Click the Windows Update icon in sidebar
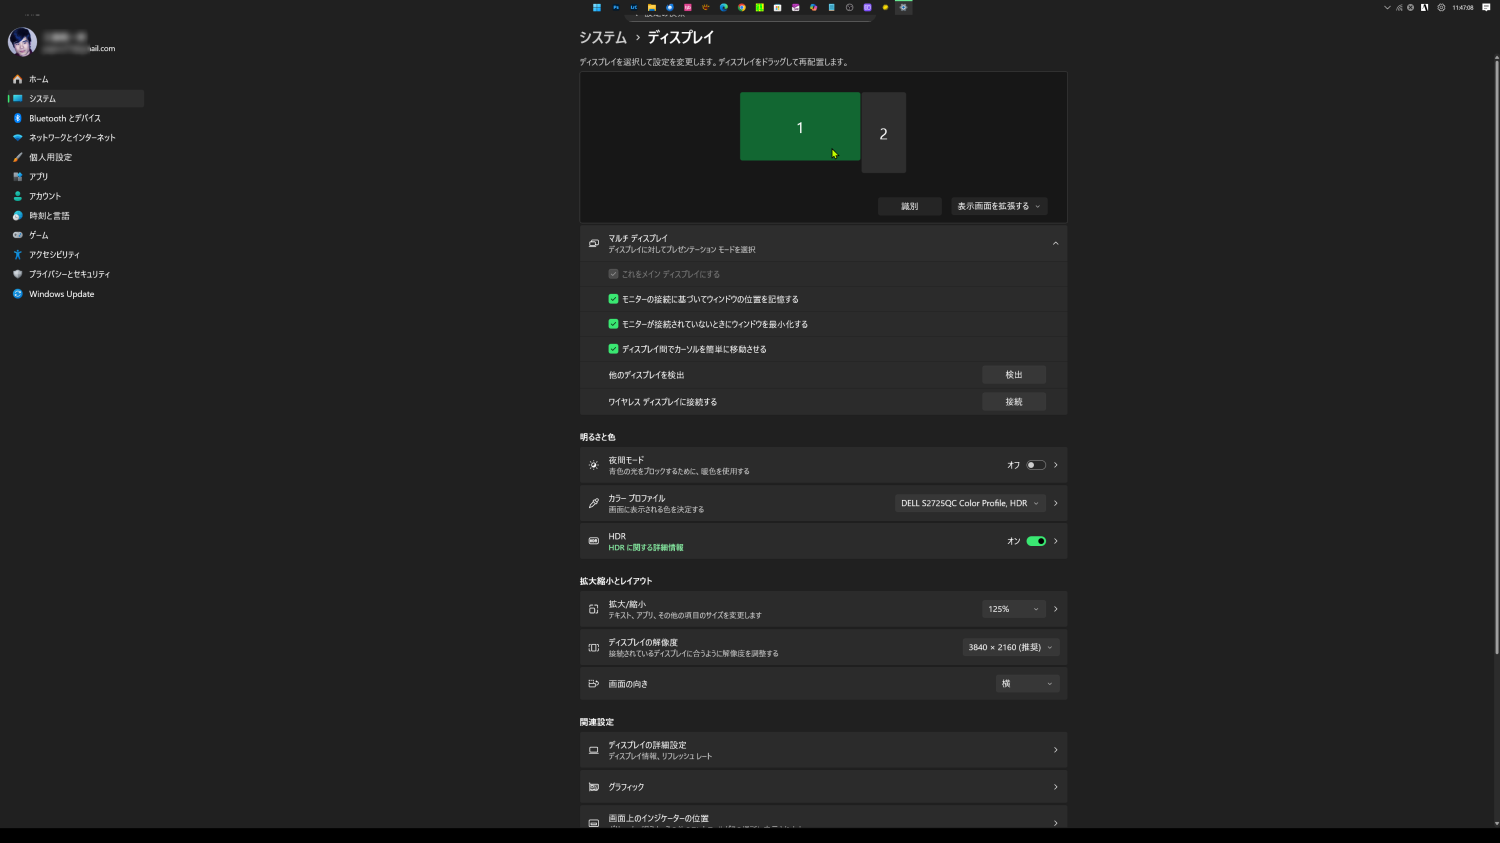The height and width of the screenshot is (843, 1500). pyautogui.click(x=17, y=294)
